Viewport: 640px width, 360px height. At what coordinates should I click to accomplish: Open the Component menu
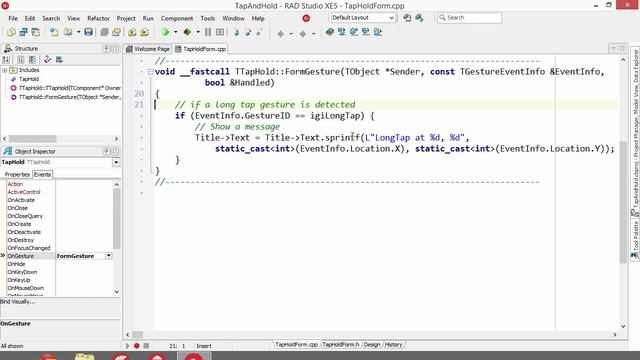click(x=177, y=18)
